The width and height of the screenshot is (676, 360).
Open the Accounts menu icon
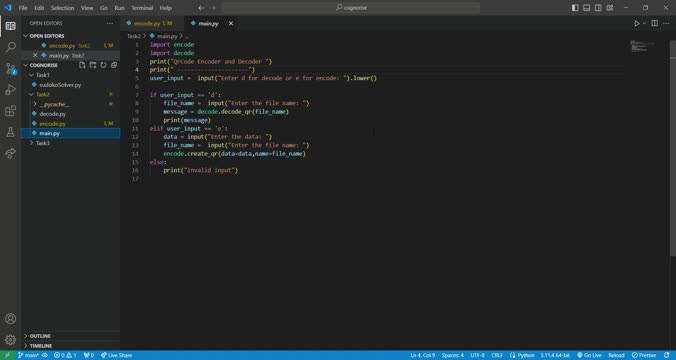(x=10, y=319)
